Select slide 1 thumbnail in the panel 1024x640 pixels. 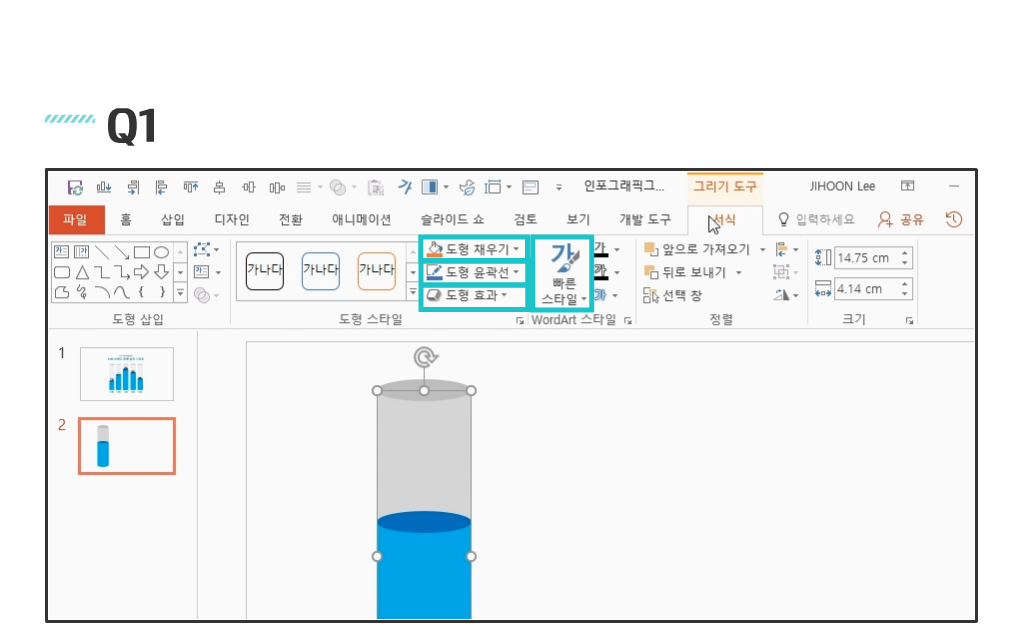pyautogui.click(x=126, y=374)
